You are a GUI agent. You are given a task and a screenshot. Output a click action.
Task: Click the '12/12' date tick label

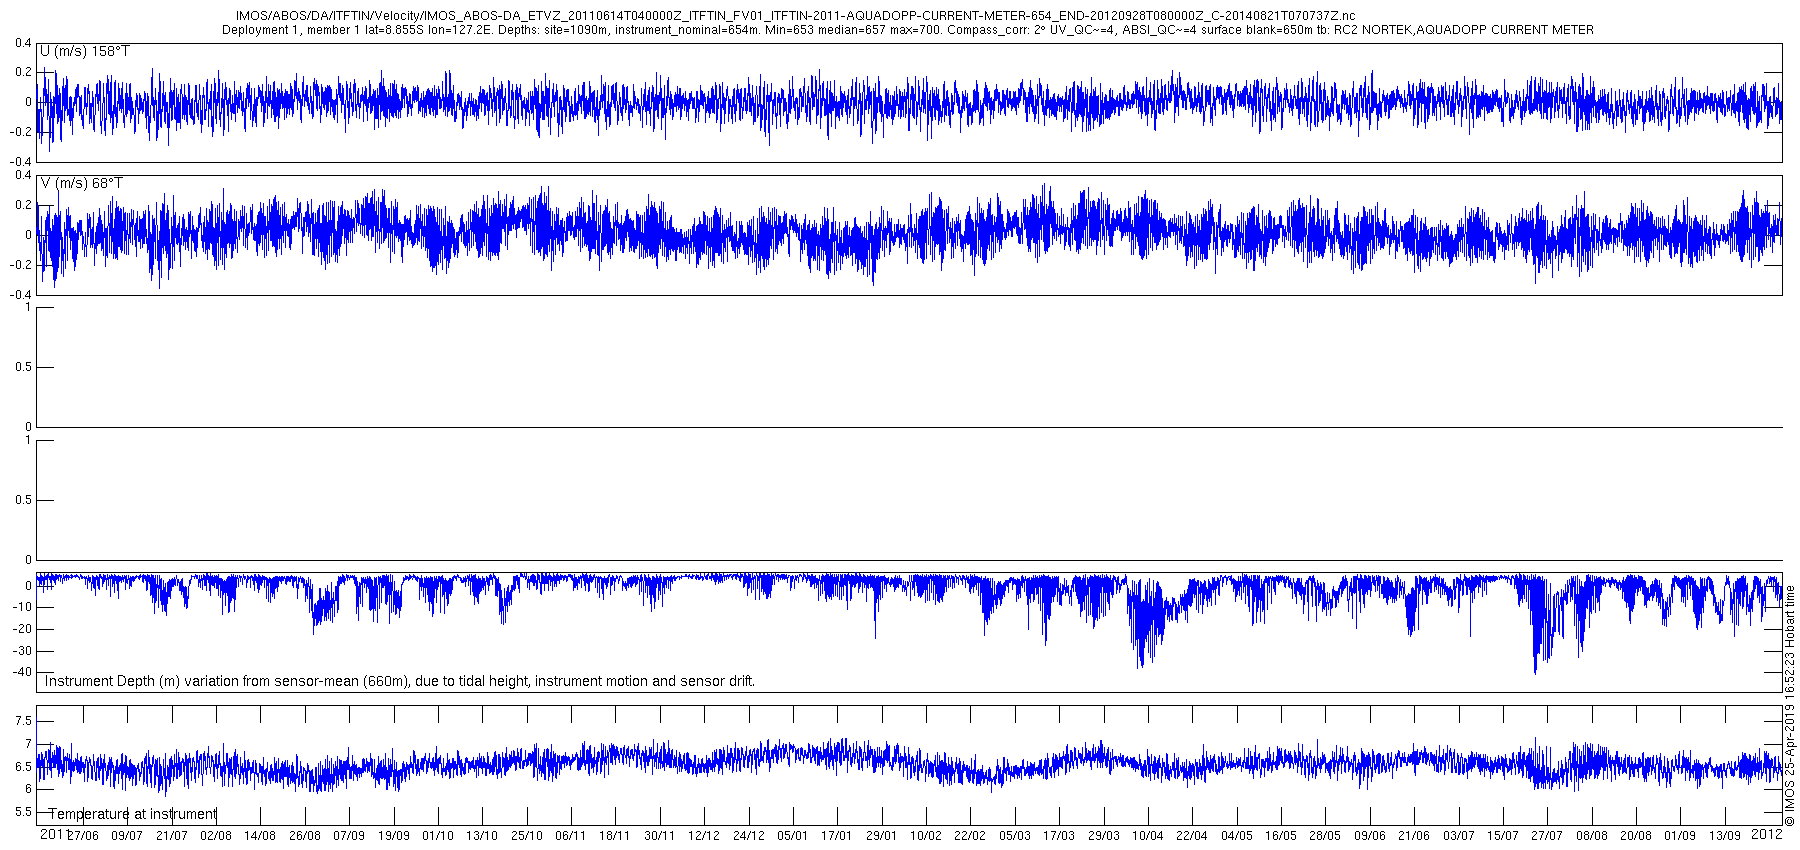click(704, 836)
